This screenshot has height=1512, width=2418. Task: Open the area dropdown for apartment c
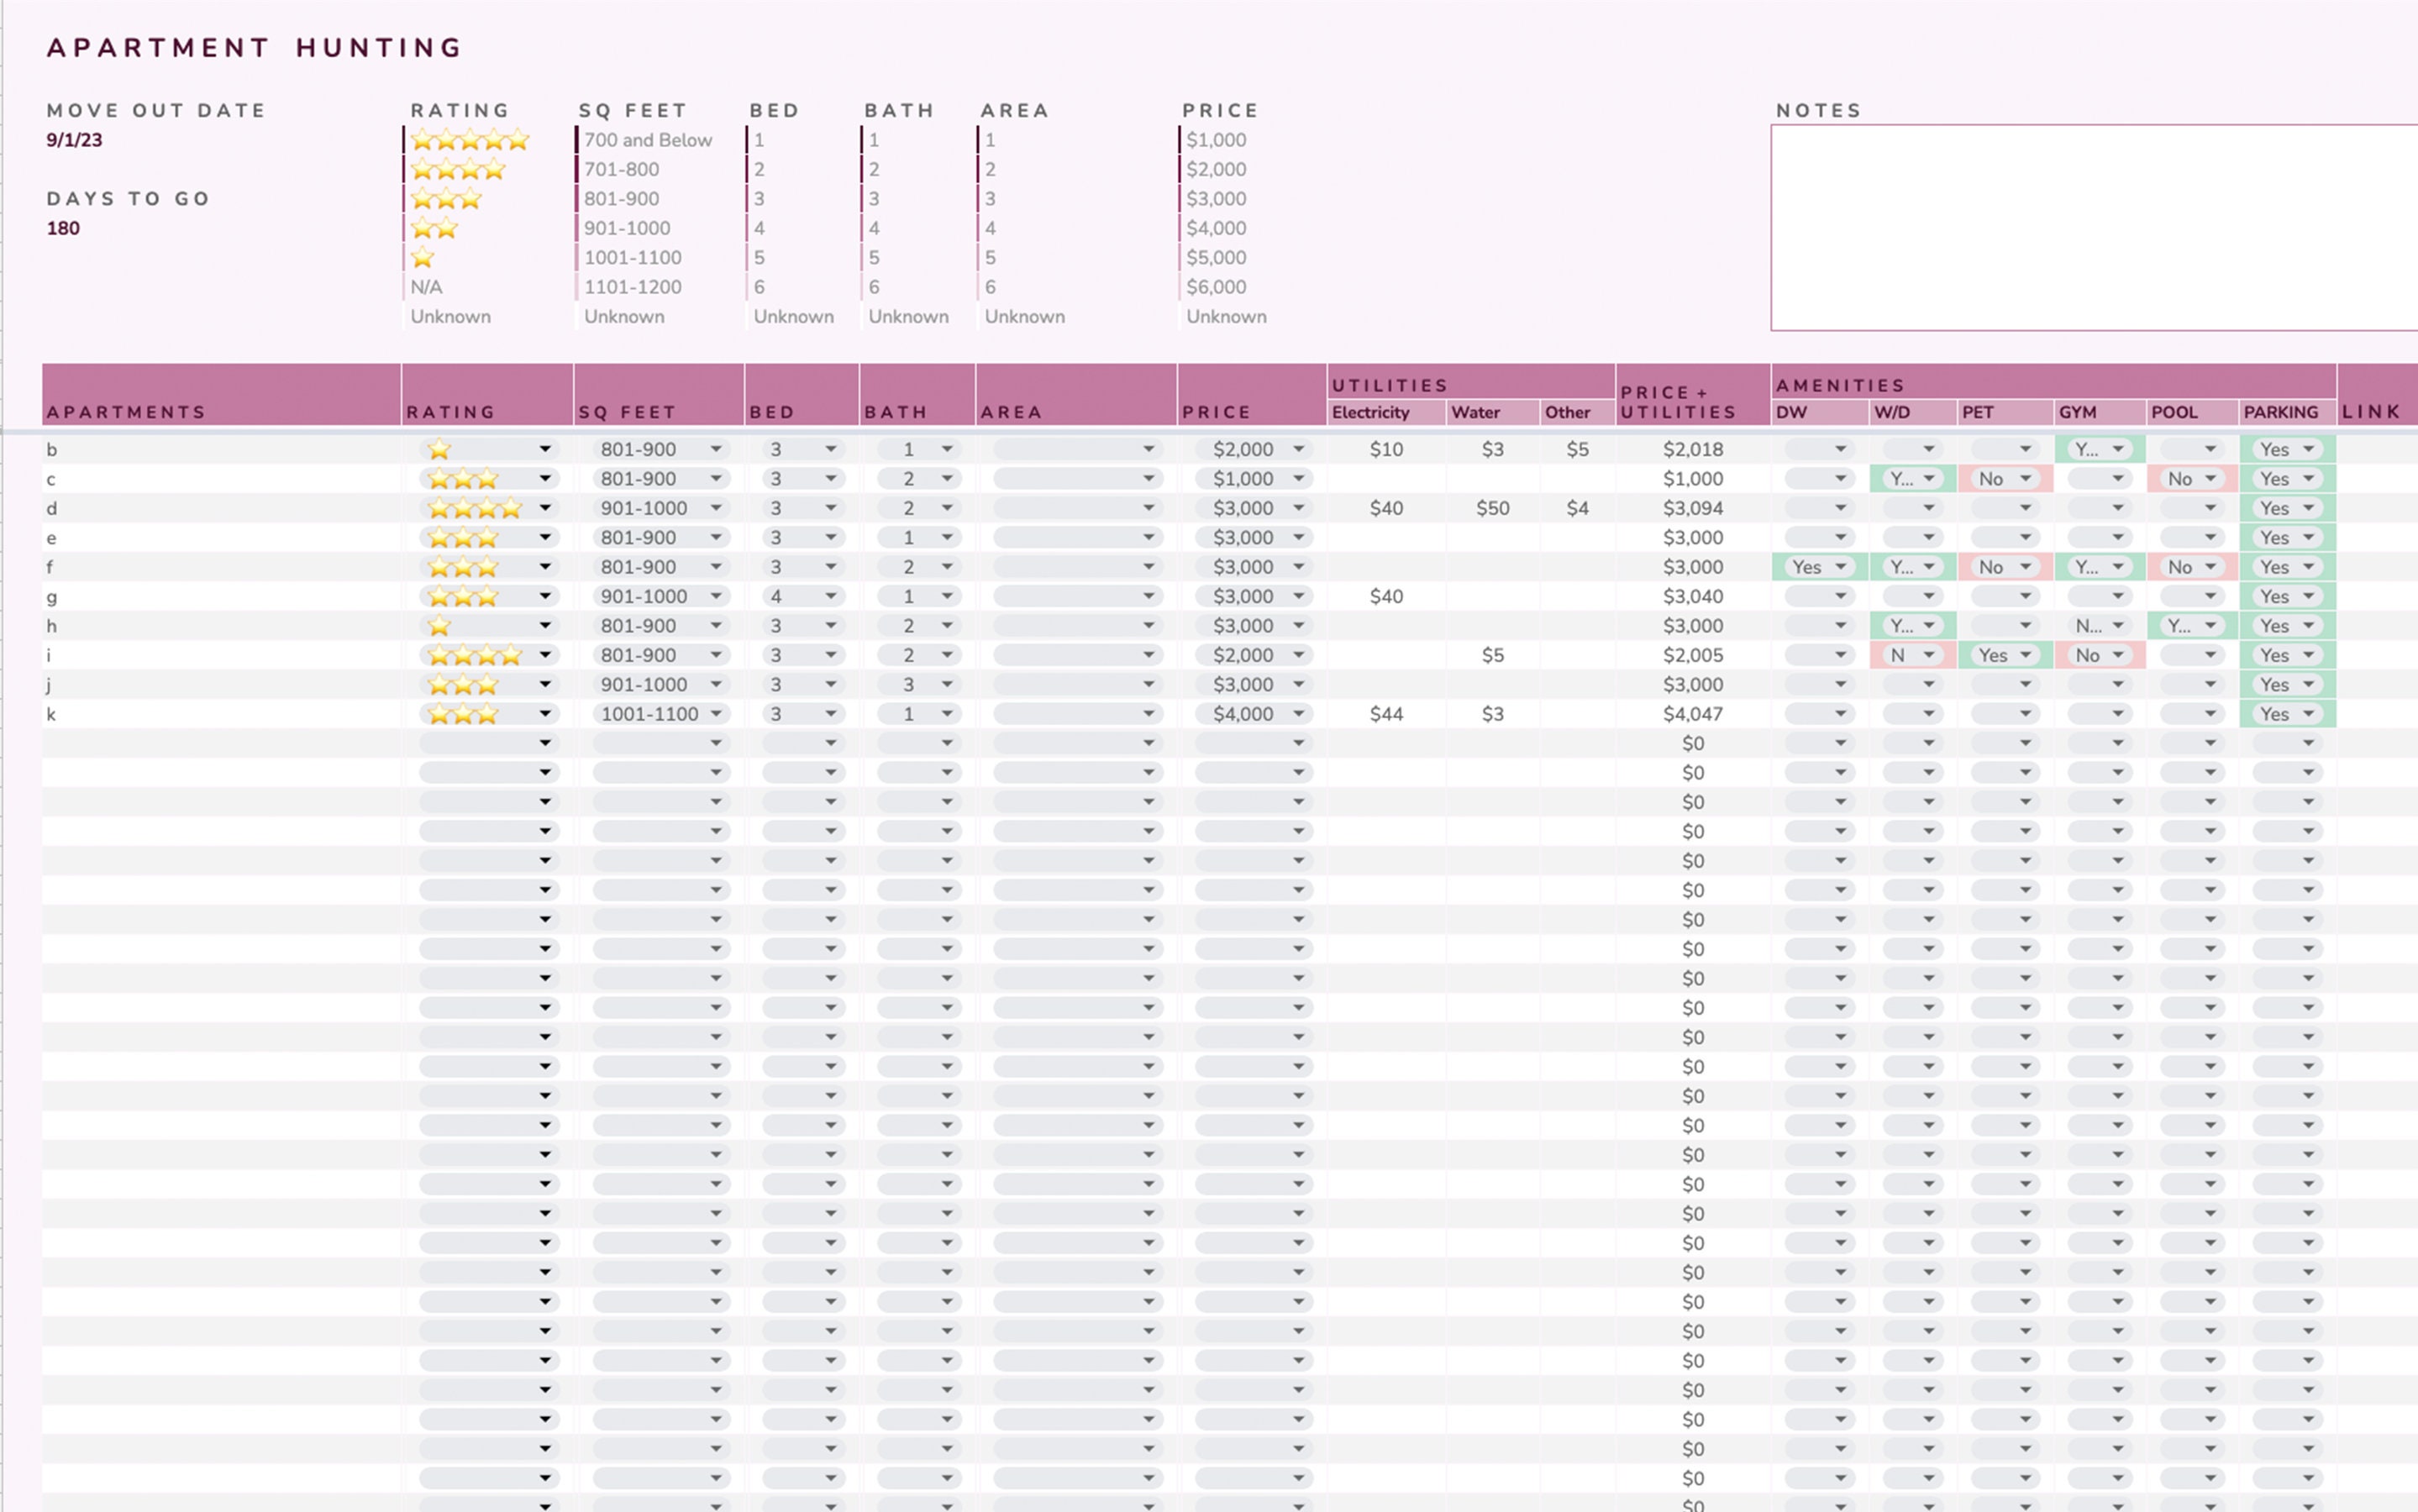click(x=1148, y=479)
